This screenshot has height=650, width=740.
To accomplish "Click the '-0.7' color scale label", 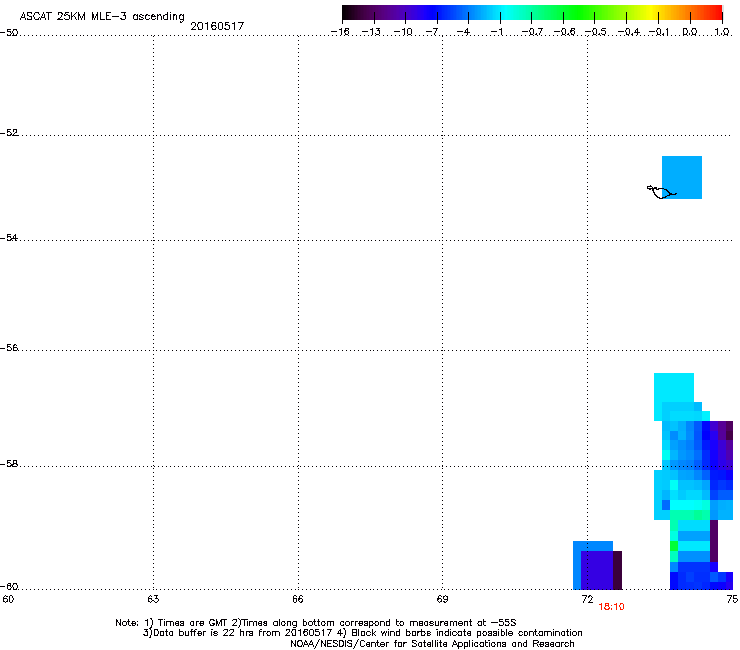I will pyautogui.click(x=532, y=32).
